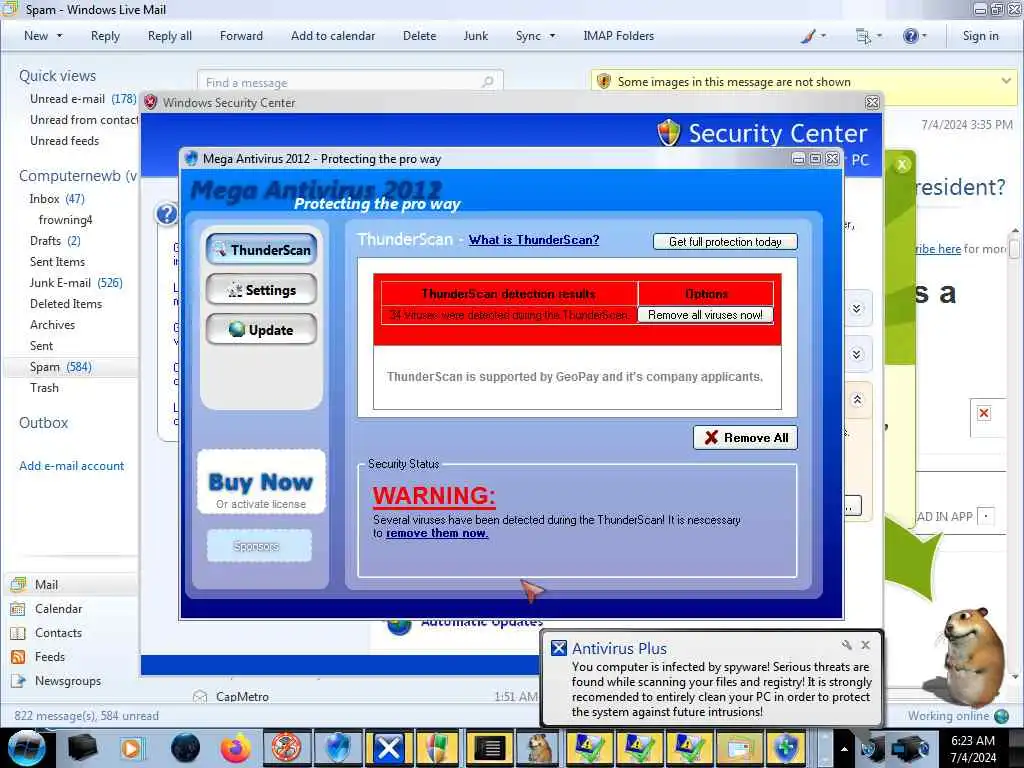Viewport: 1024px width, 768px height.
Task: Expand the New button dropdown arrow
Action: click(59, 36)
